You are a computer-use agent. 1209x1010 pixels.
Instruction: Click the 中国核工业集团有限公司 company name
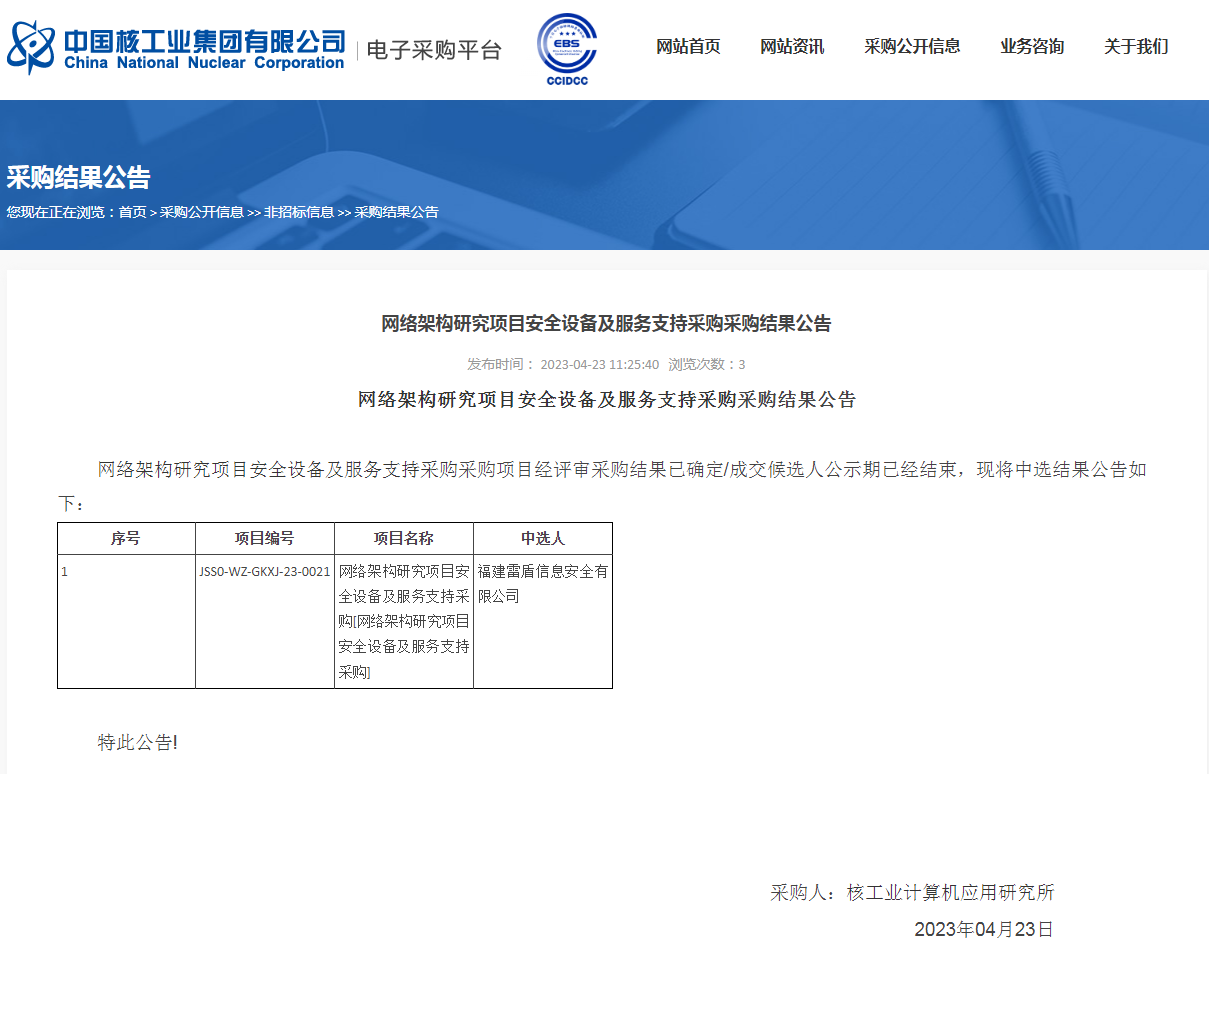[205, 41]
